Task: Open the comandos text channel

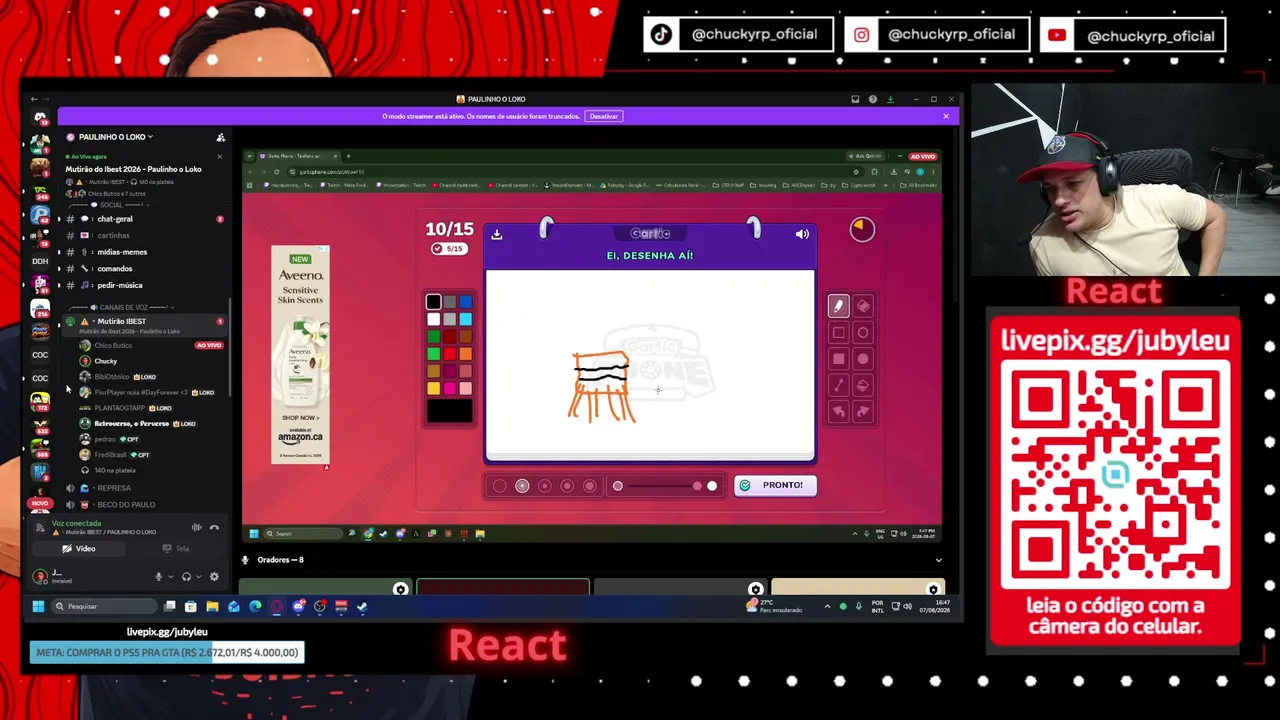Action: (x=145, y=269)
